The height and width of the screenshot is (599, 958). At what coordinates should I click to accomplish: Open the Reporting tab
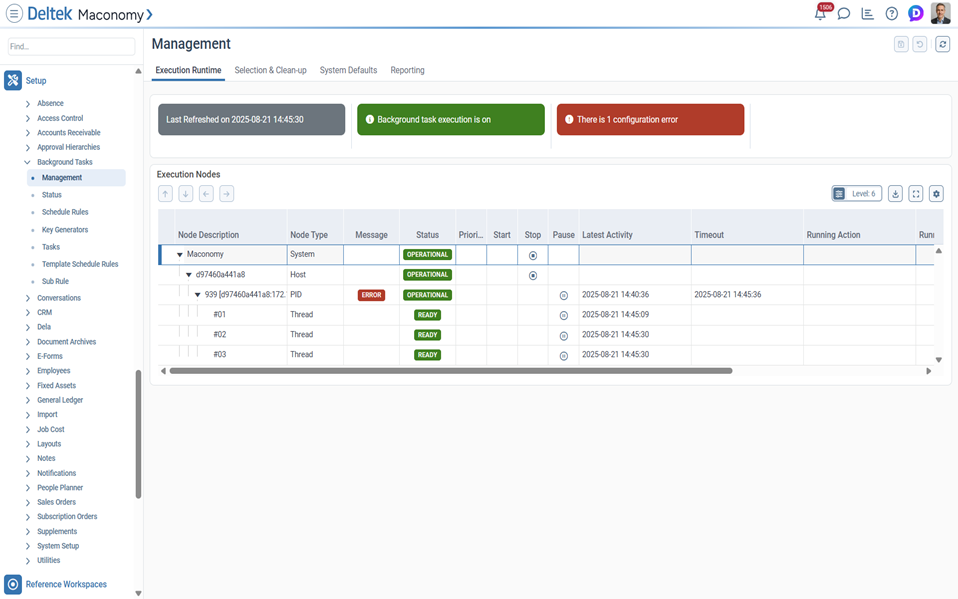tap(407, 70)
